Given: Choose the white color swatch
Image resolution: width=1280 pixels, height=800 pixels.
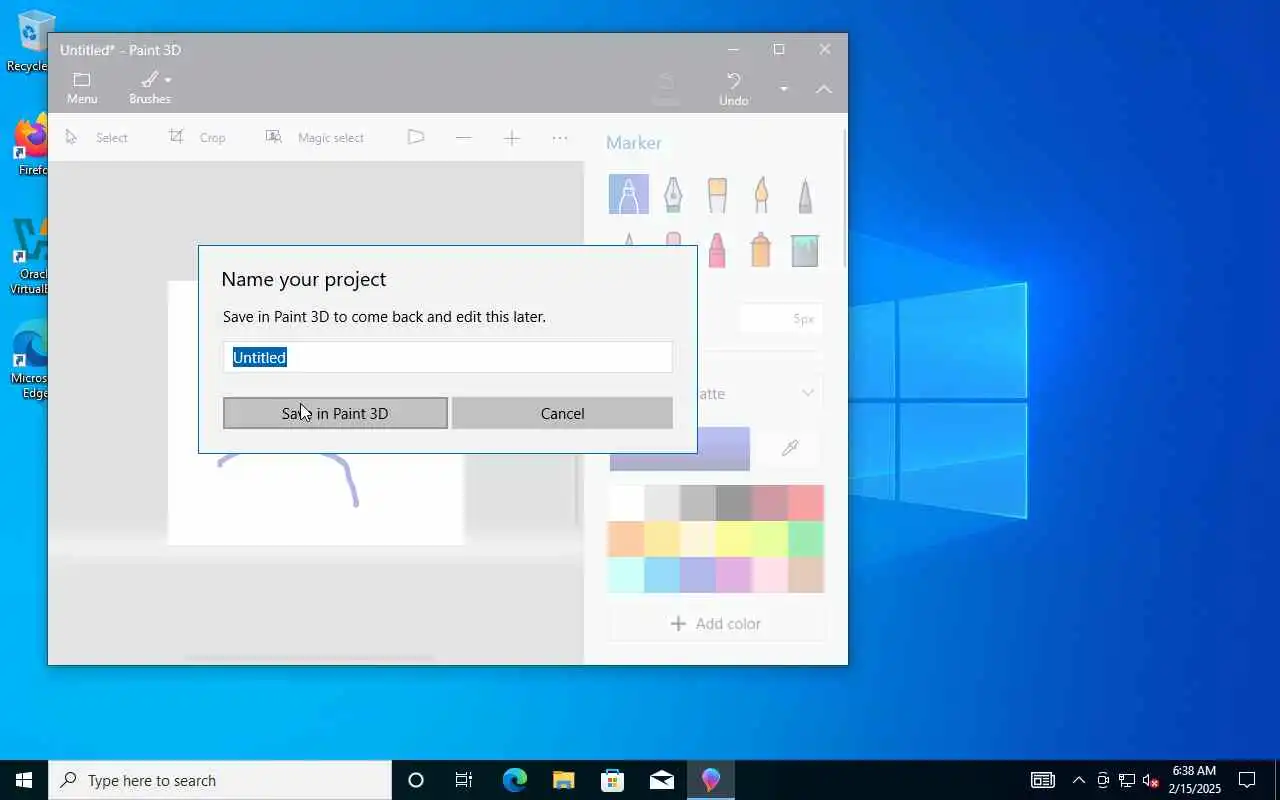Looking at the screenshot, I should click(x=627, y=503).
